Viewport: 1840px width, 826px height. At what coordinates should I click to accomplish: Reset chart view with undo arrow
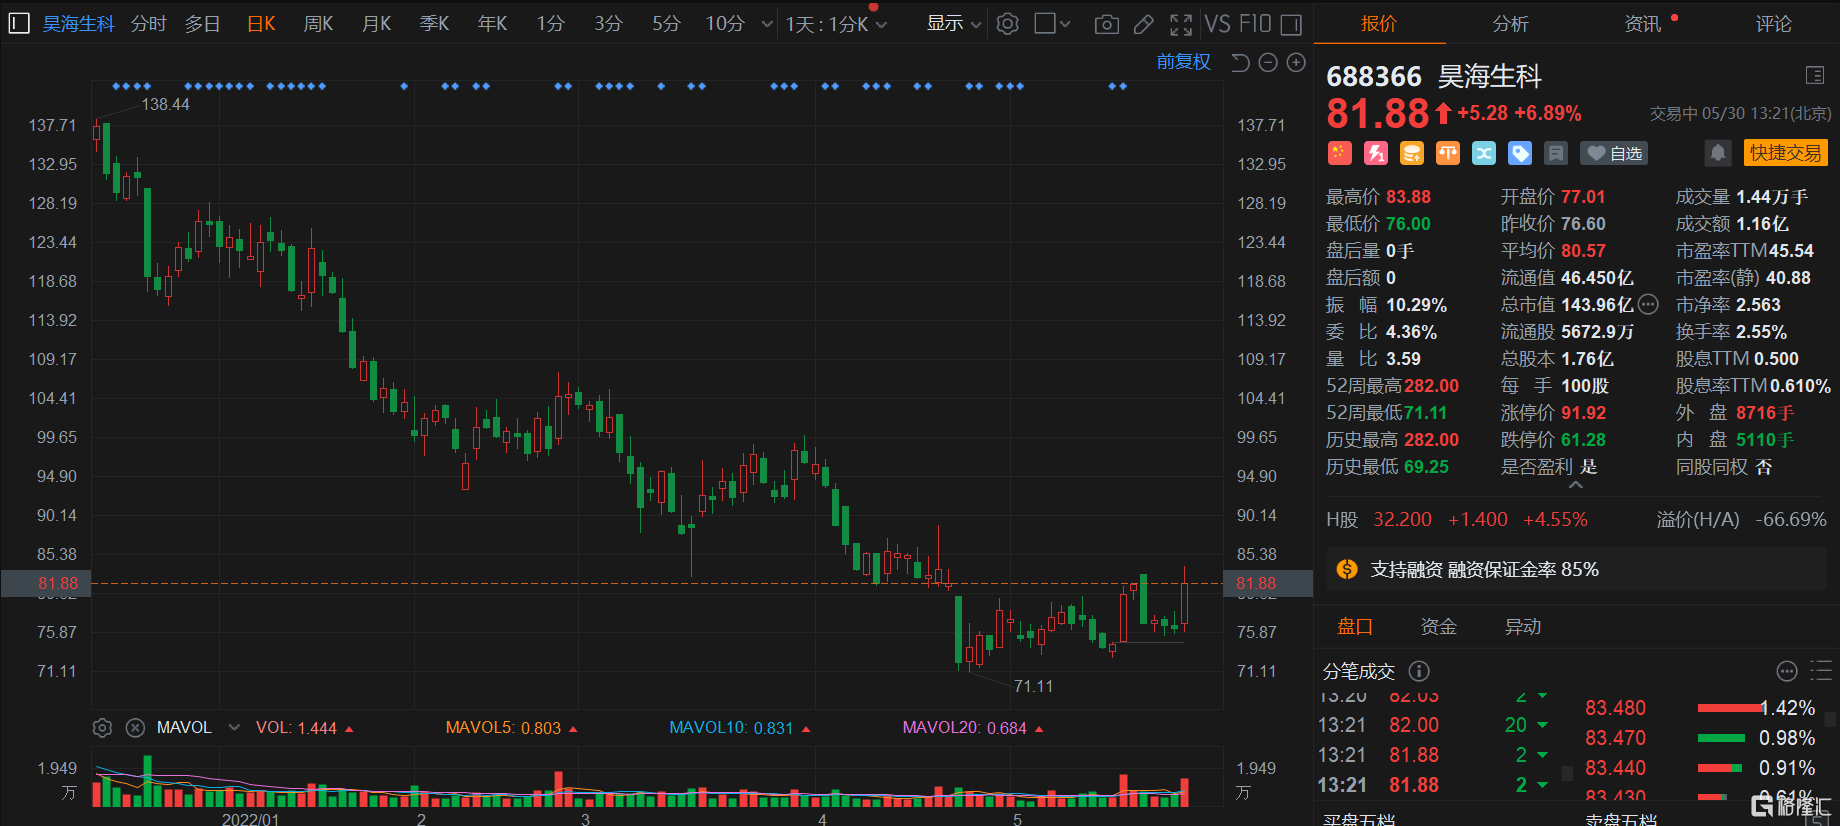pyautogui.click(x=1240, y=63)
